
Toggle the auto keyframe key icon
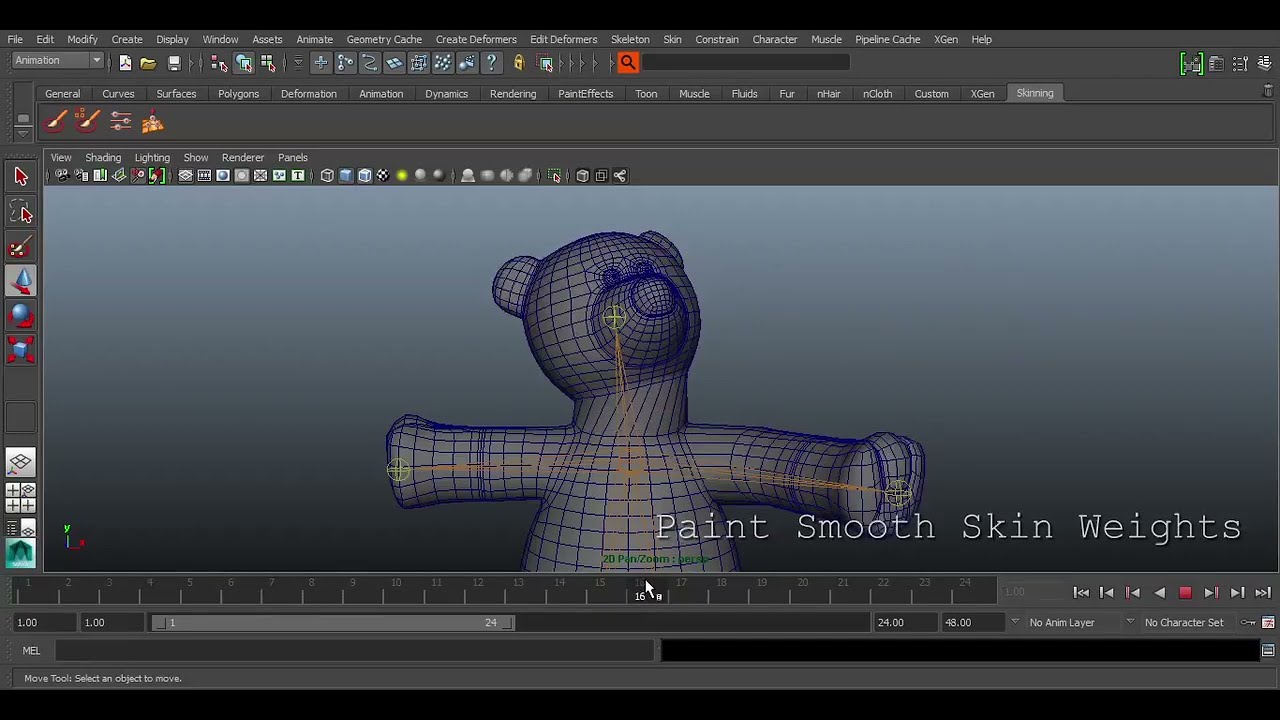(x=1248, y=622)
